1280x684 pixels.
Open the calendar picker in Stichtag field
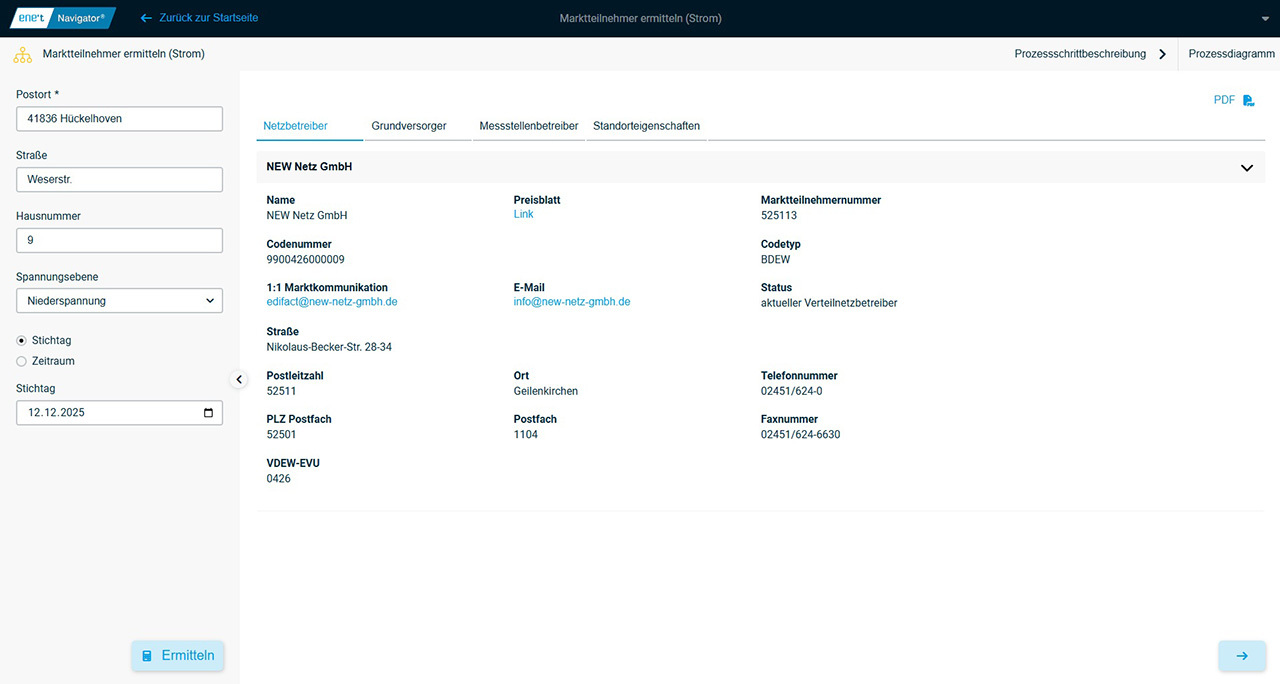(208, 412)
